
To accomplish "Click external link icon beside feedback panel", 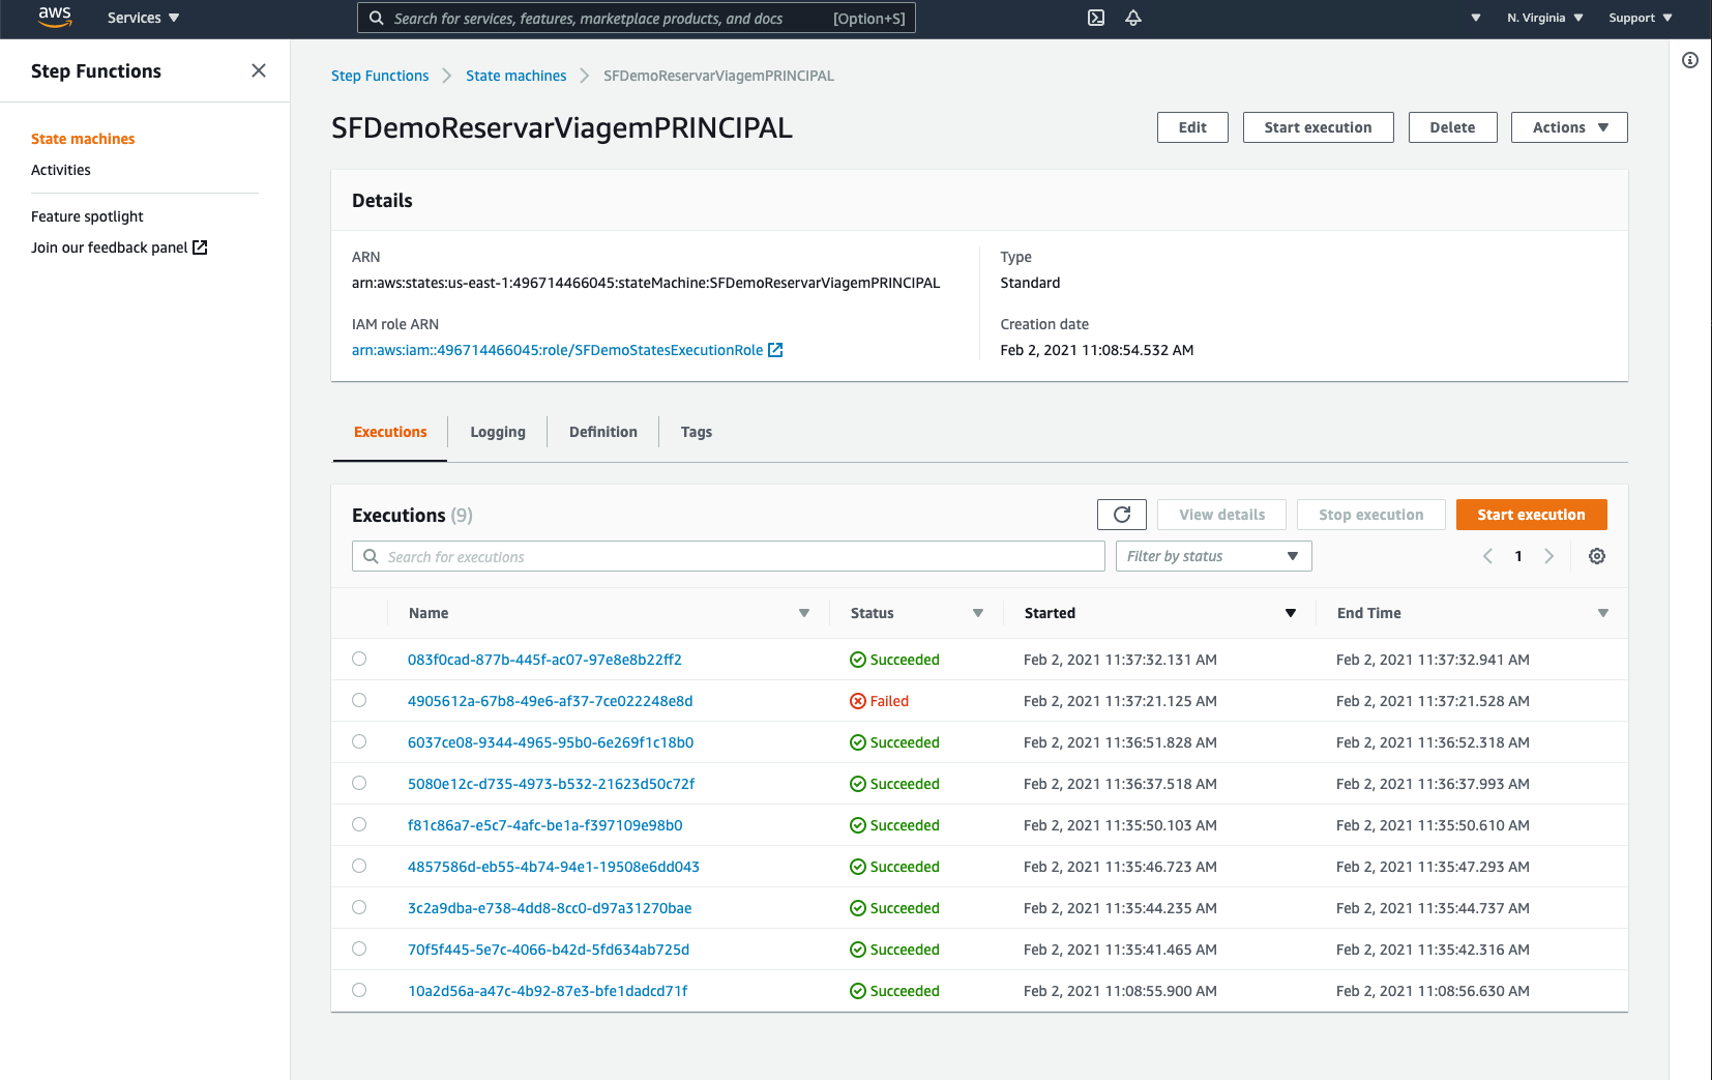I will click(200, 247).
